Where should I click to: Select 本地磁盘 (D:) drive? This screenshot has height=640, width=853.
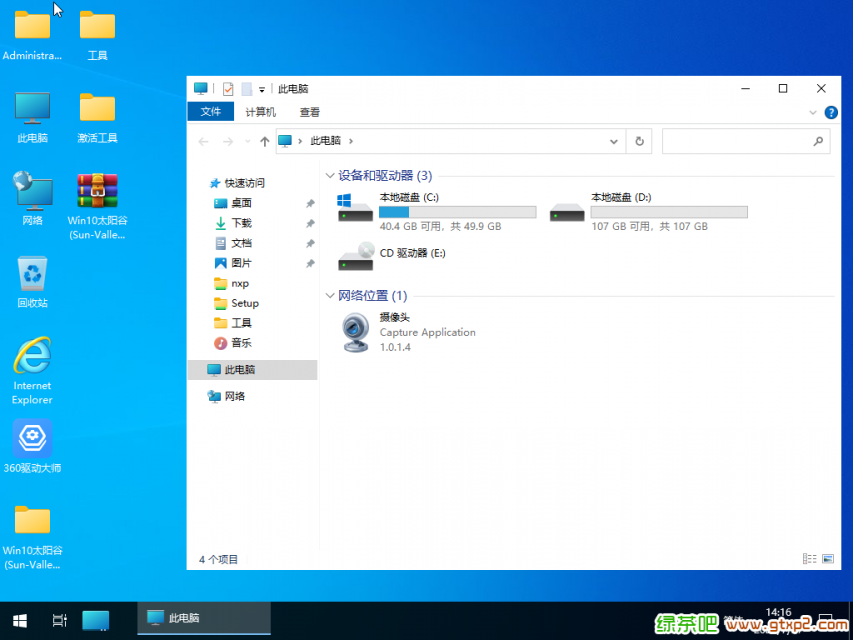click(x=648, y=212)
